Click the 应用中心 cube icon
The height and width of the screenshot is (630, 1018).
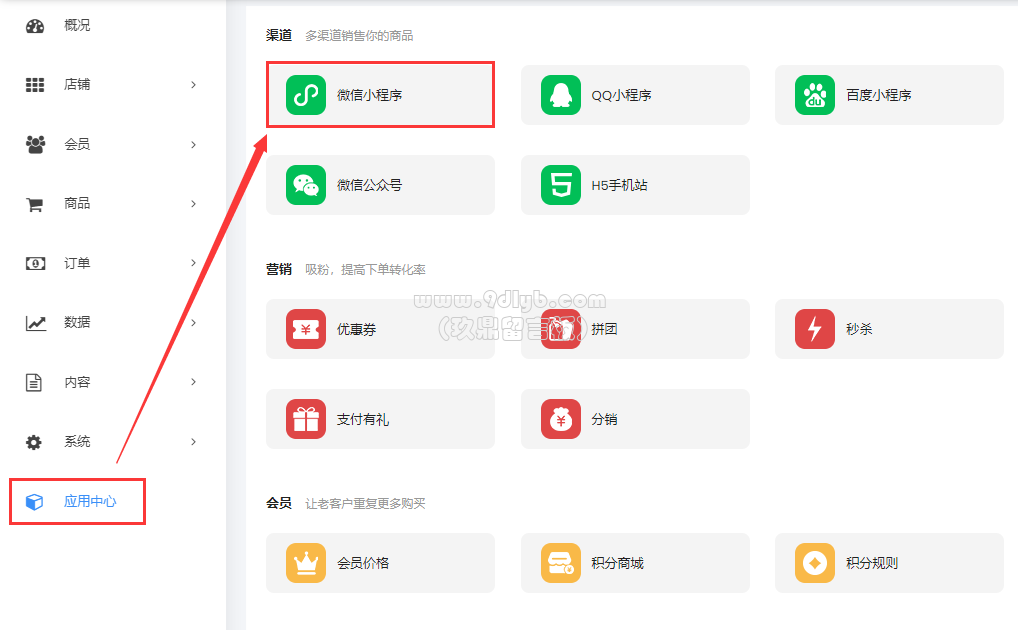click(x=34, y=501)
